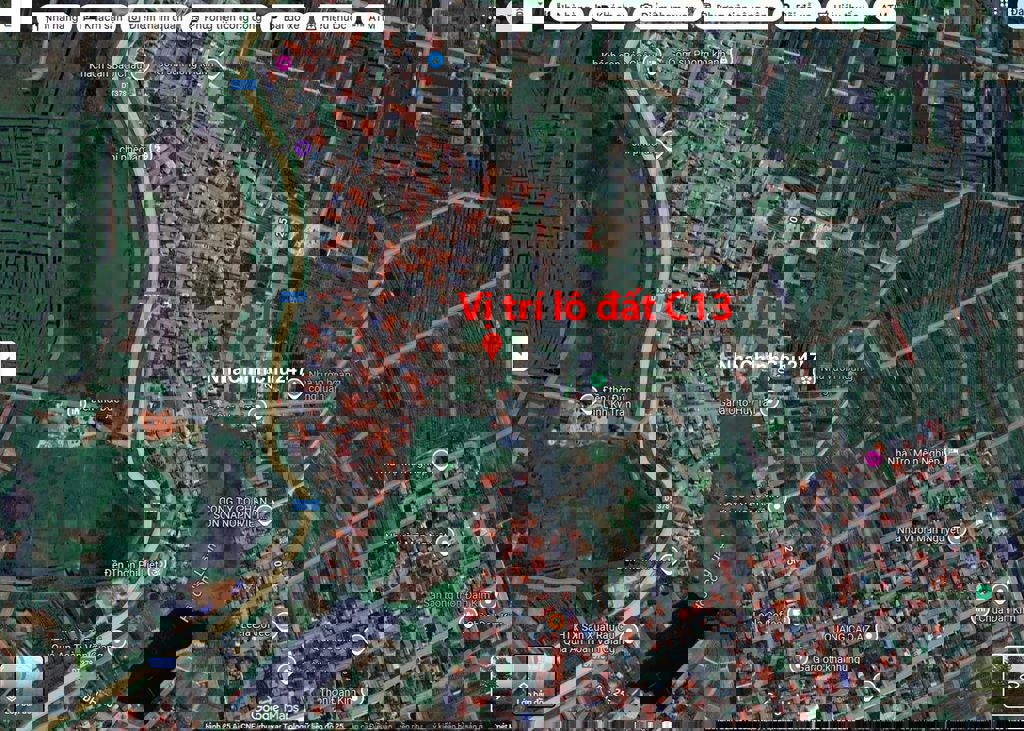Click the green marker right of the red pin
Viewport: 1024px width, 731px height.
point(599,380)
